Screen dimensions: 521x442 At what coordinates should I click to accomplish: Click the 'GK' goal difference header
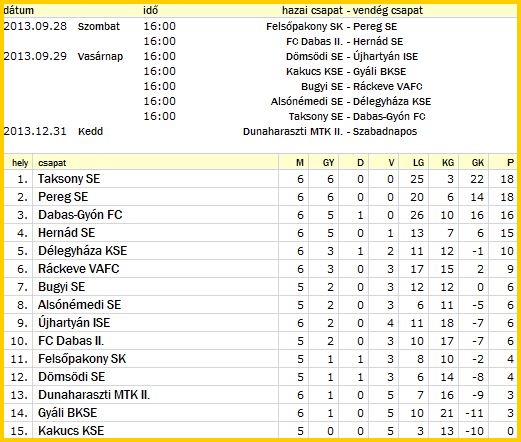478,163
